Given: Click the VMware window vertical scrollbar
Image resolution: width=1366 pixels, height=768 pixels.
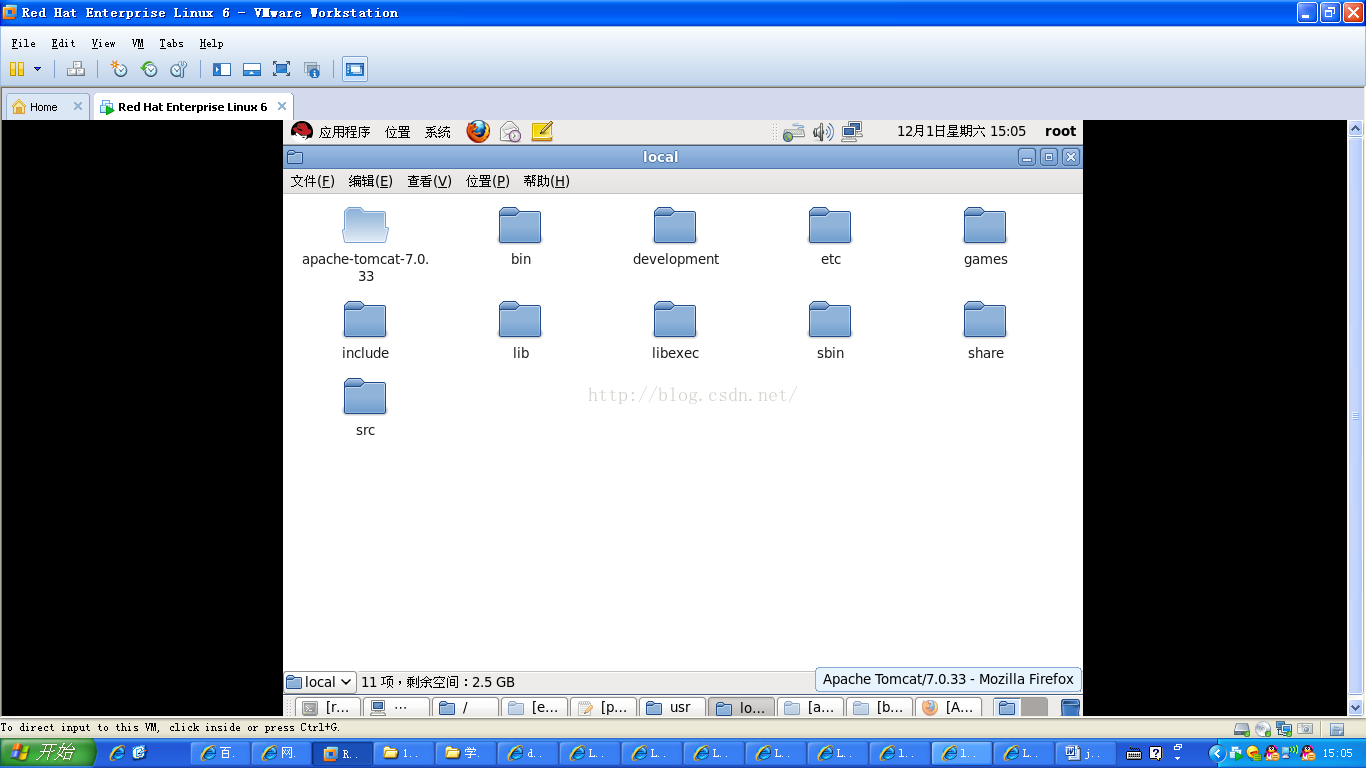Looking at the screenshot, I should pyautogui.click(x=1356, y=415).
